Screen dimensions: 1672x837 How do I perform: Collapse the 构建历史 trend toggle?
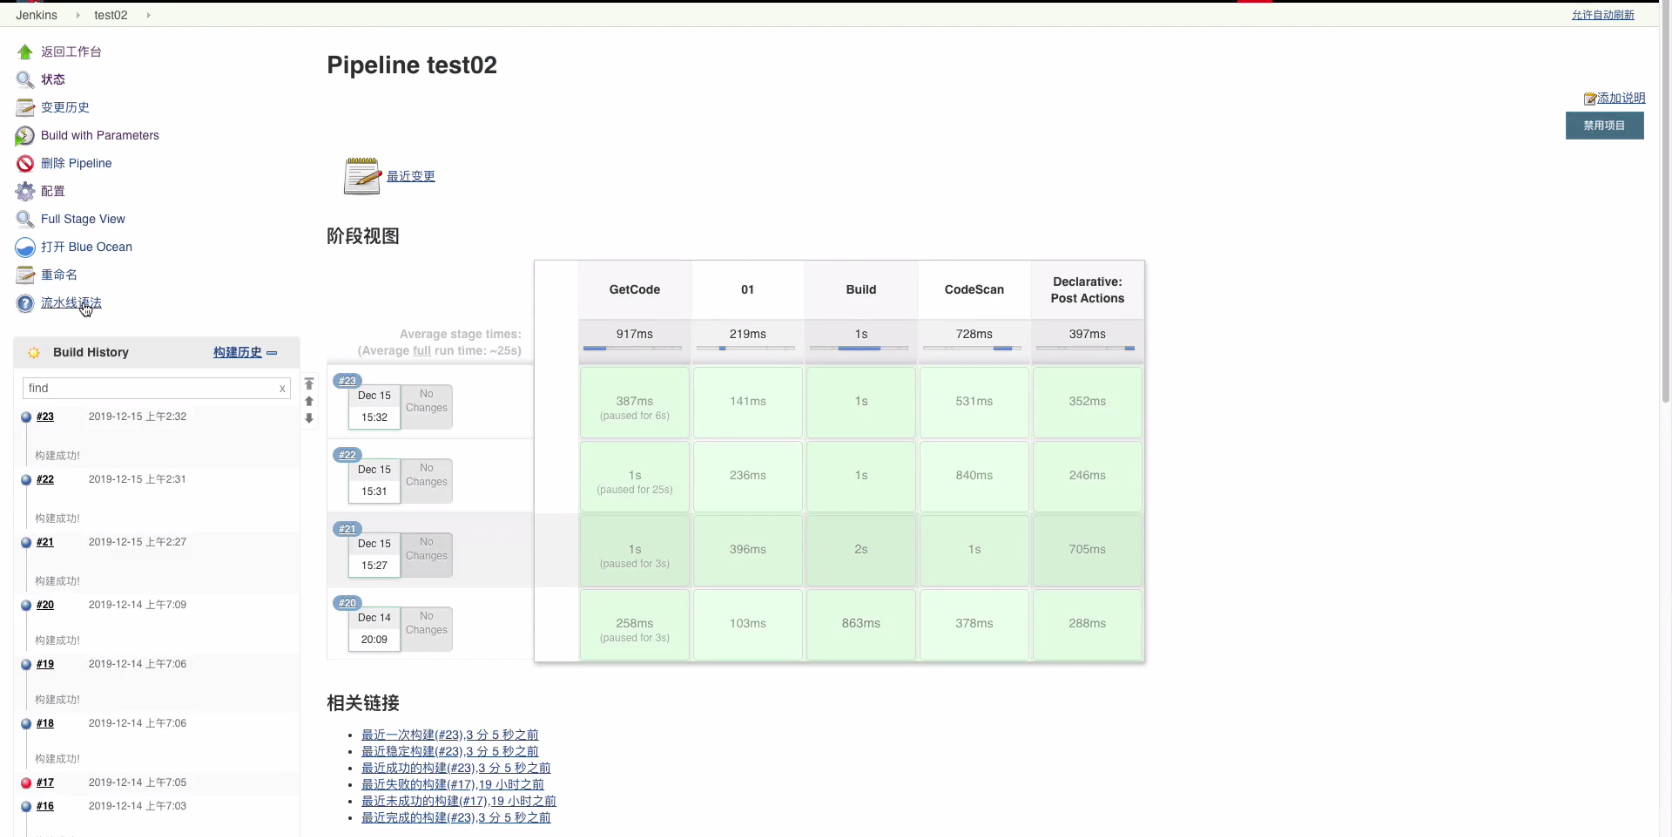(x=271, y=353)
